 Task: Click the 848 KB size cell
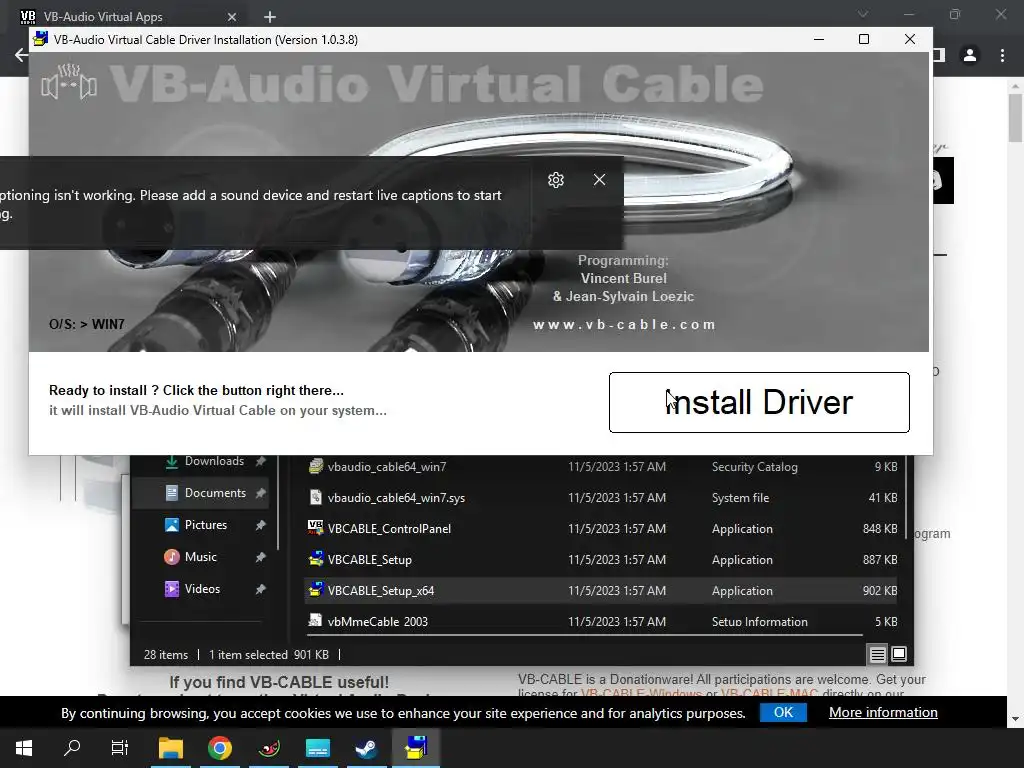pos(880,528)
